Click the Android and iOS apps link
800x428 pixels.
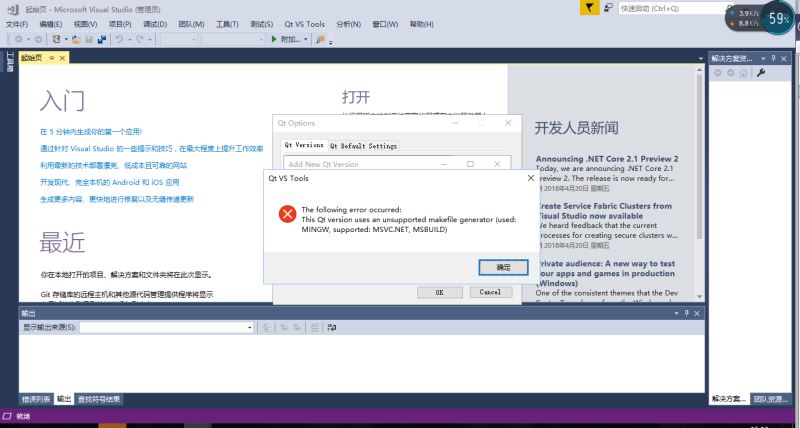coord(110,182)
